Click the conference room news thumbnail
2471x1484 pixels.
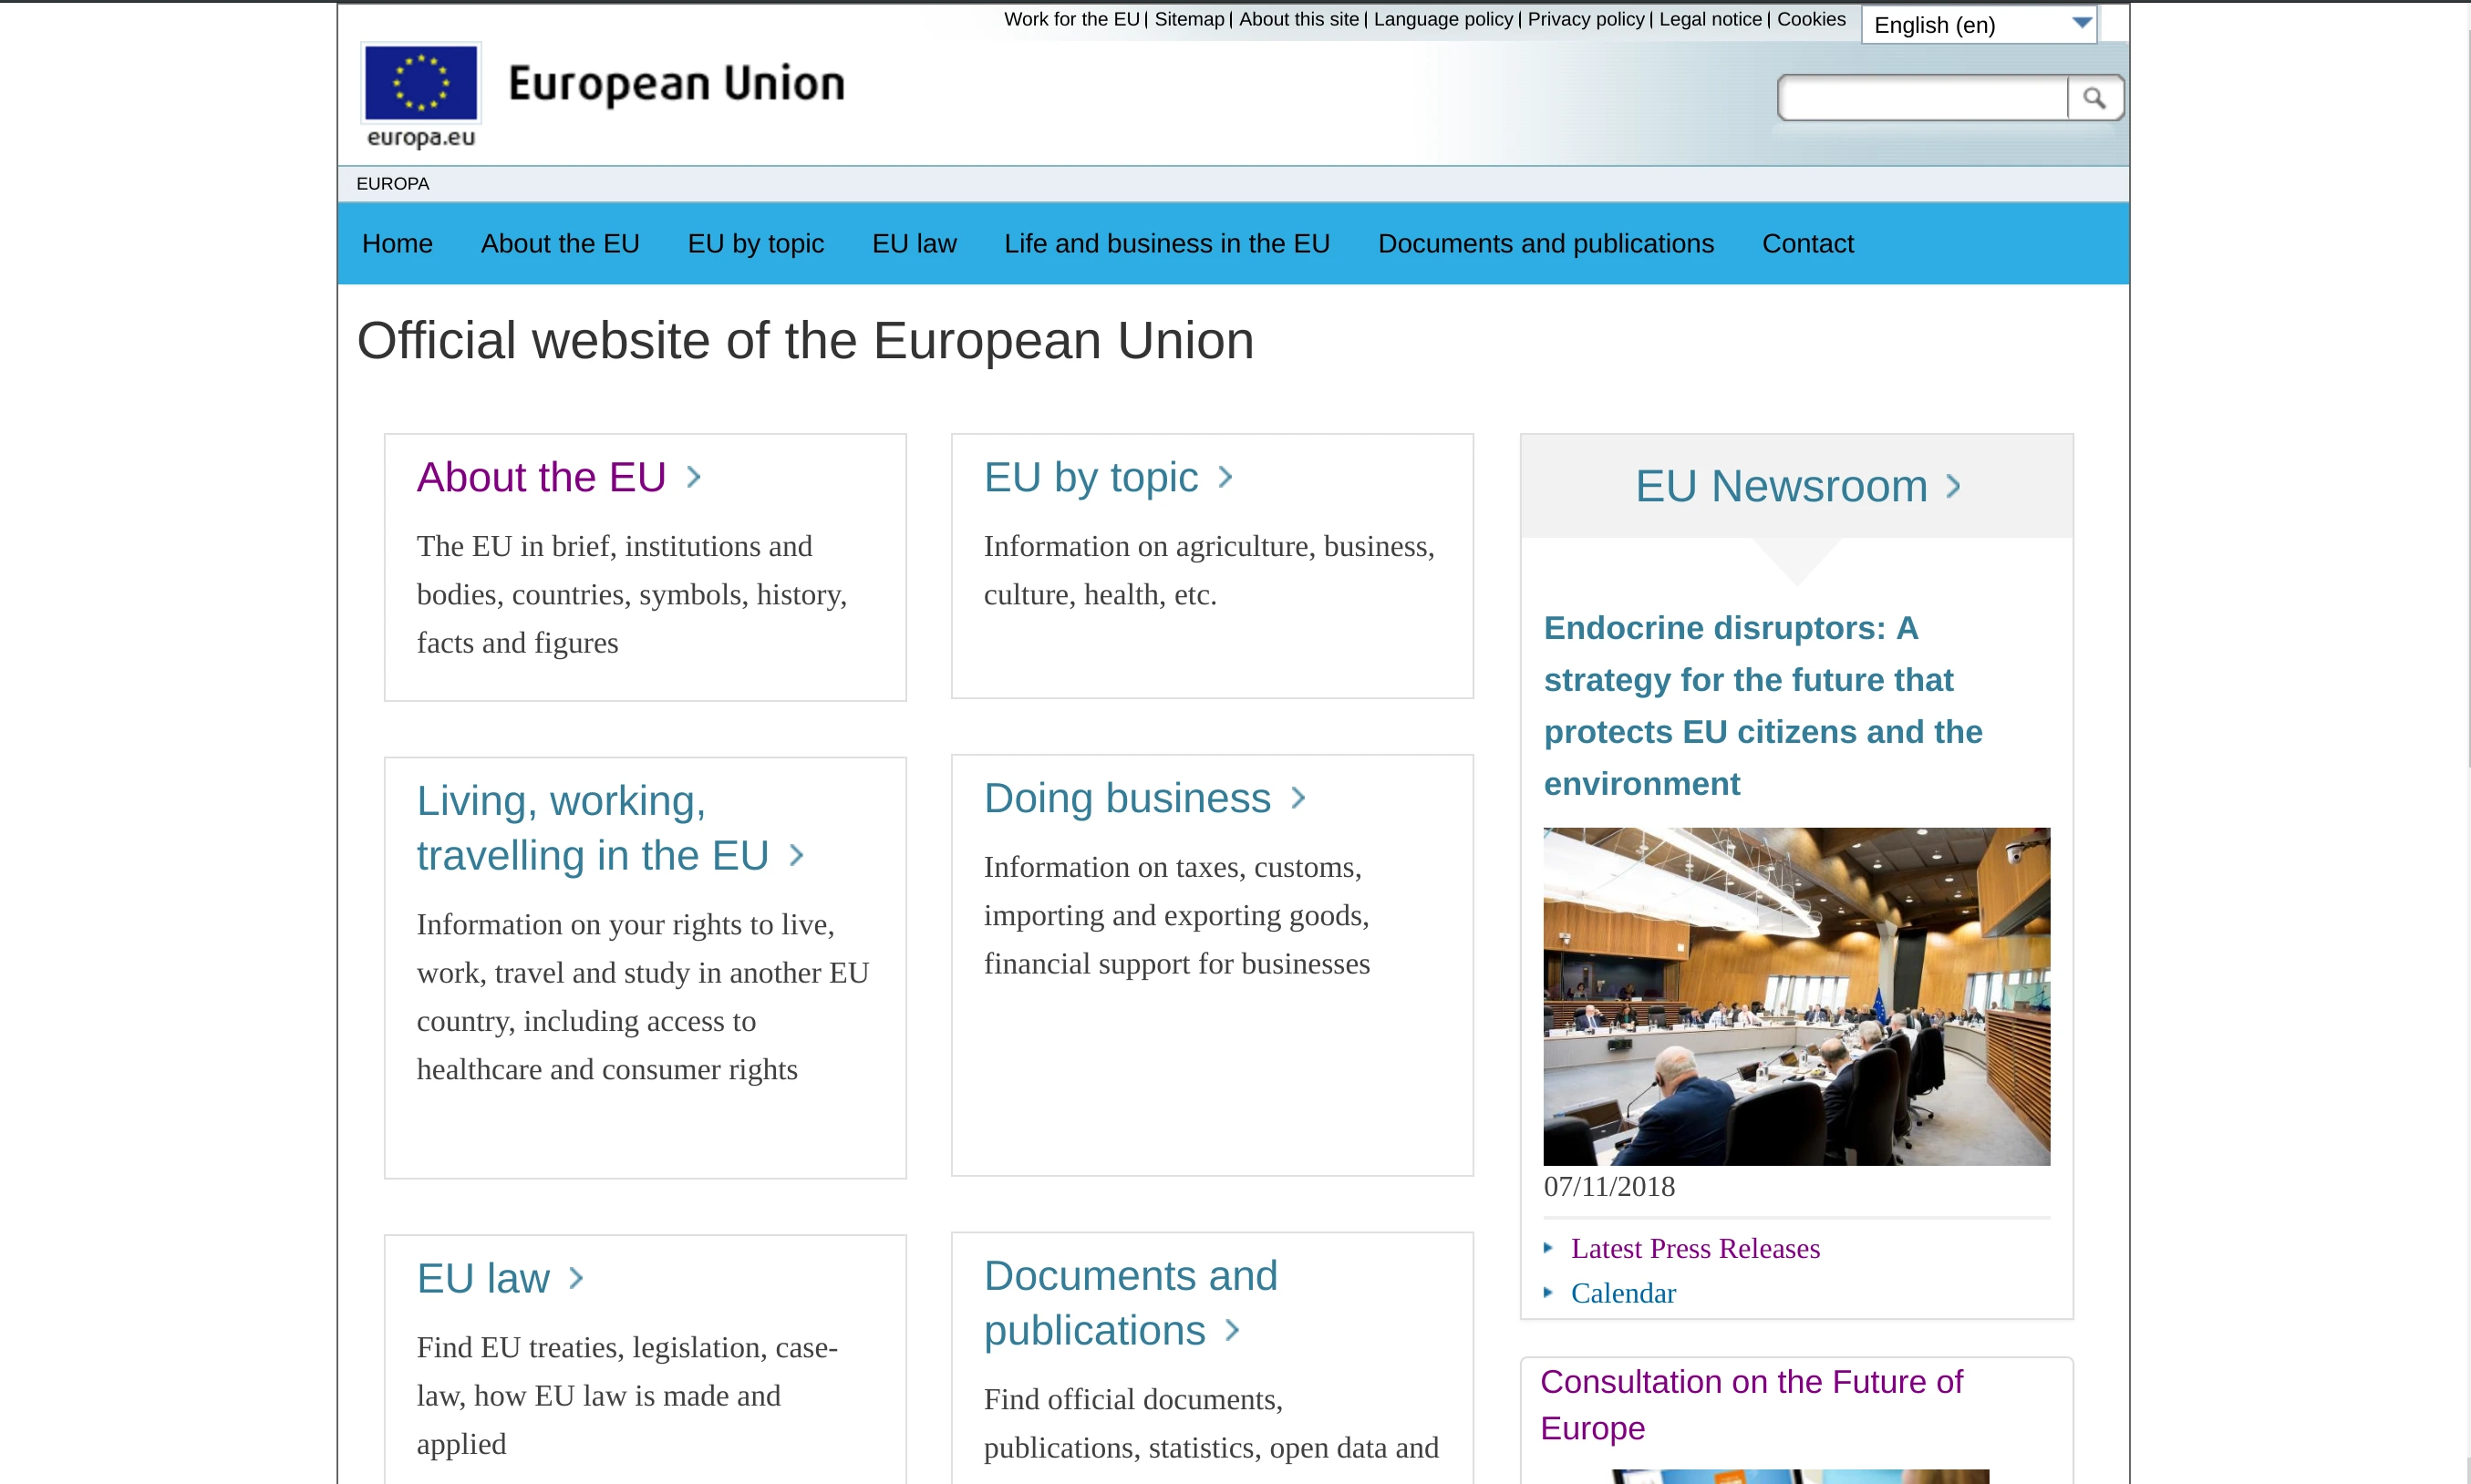click(x=1795, y=996)
